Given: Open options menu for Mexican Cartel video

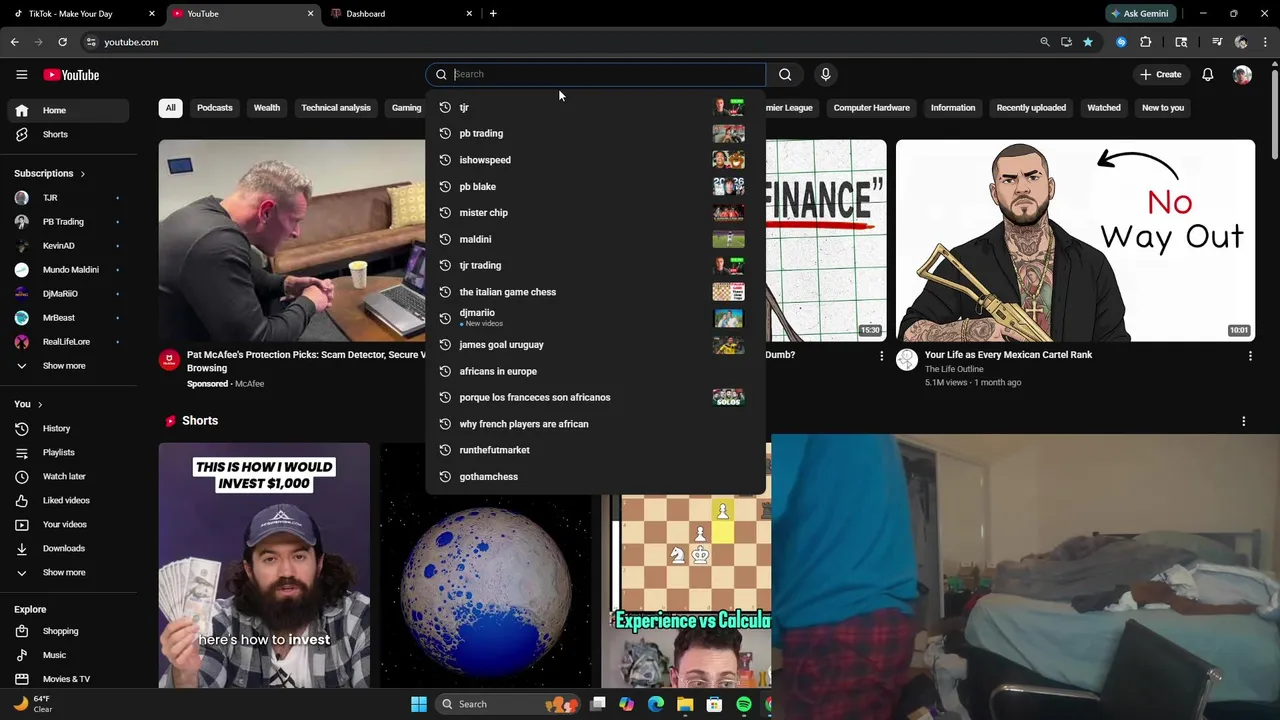Looking at the screenshot, I should pyautogui.click(x=1250, y=356).
